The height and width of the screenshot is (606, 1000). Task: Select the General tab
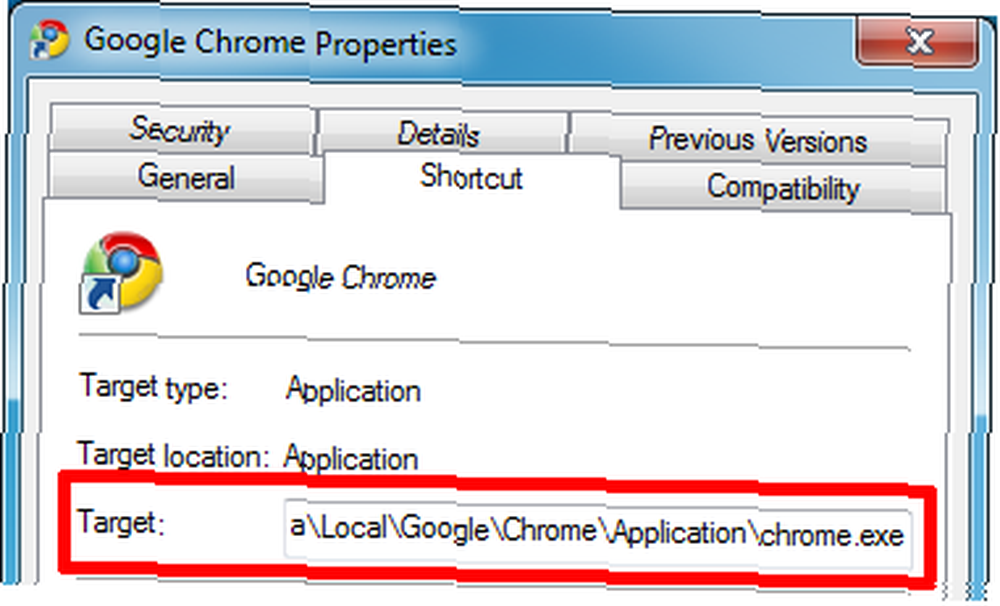point(186,177)
